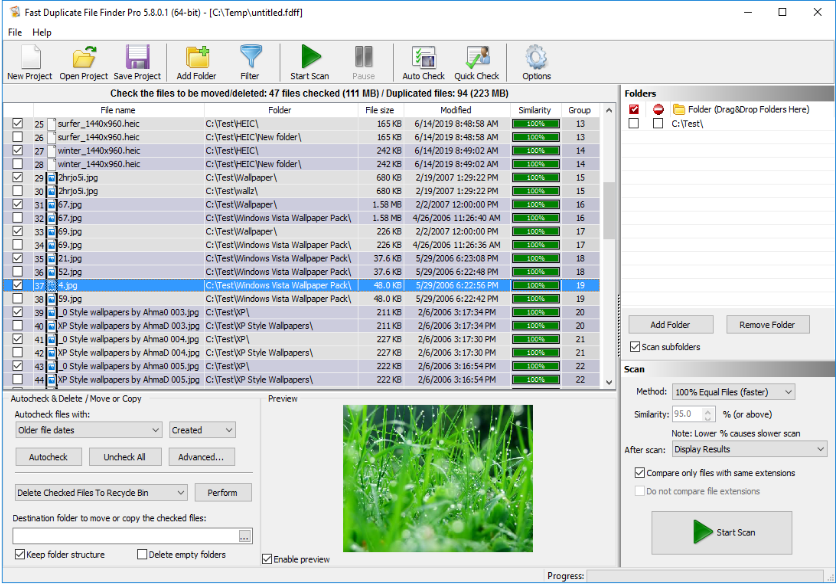
Task: Open the File menu
Action: point(15,33)
